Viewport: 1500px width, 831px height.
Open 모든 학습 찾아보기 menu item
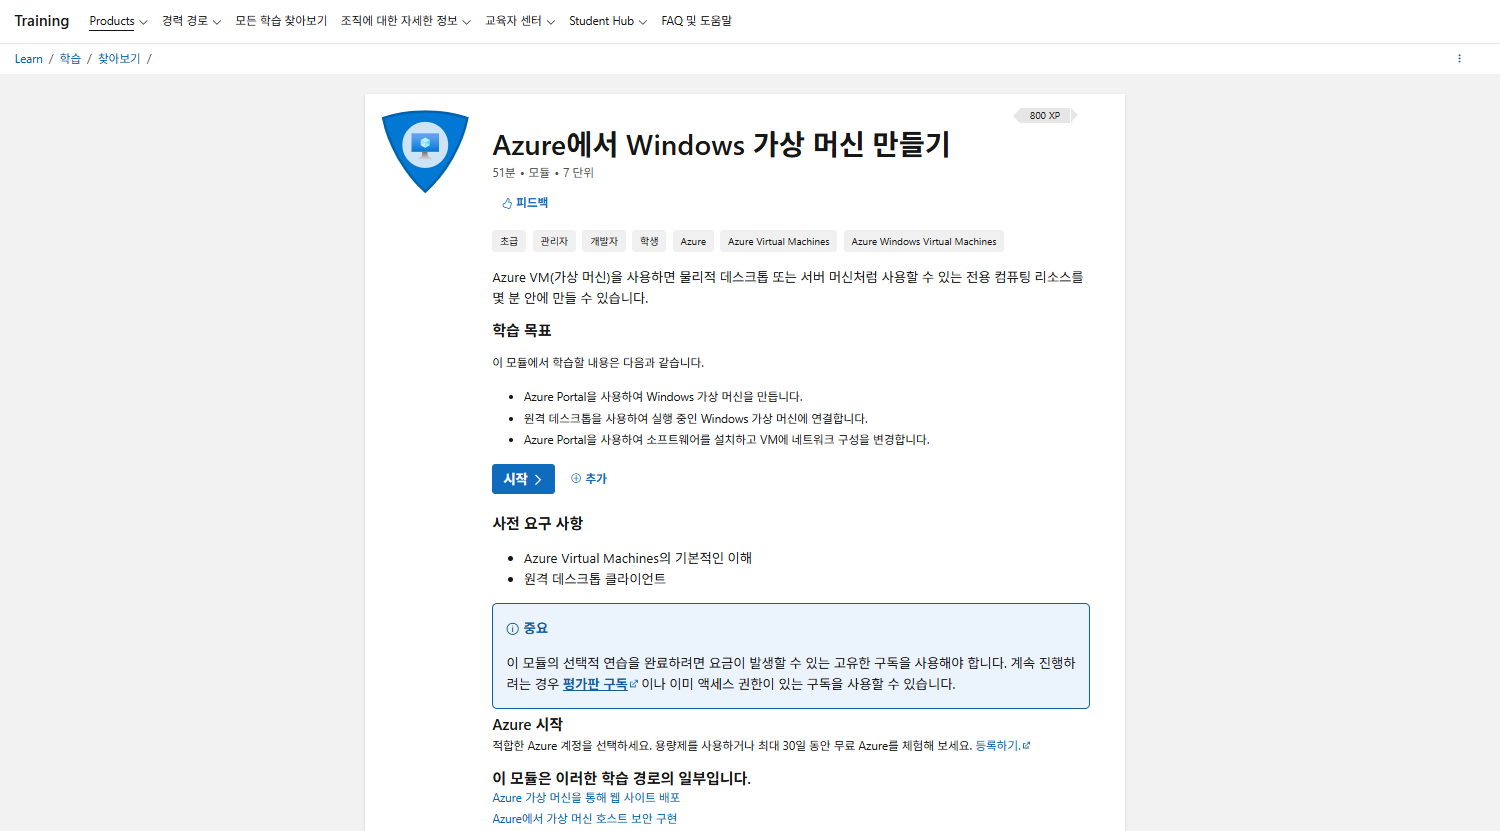(281, 21)
